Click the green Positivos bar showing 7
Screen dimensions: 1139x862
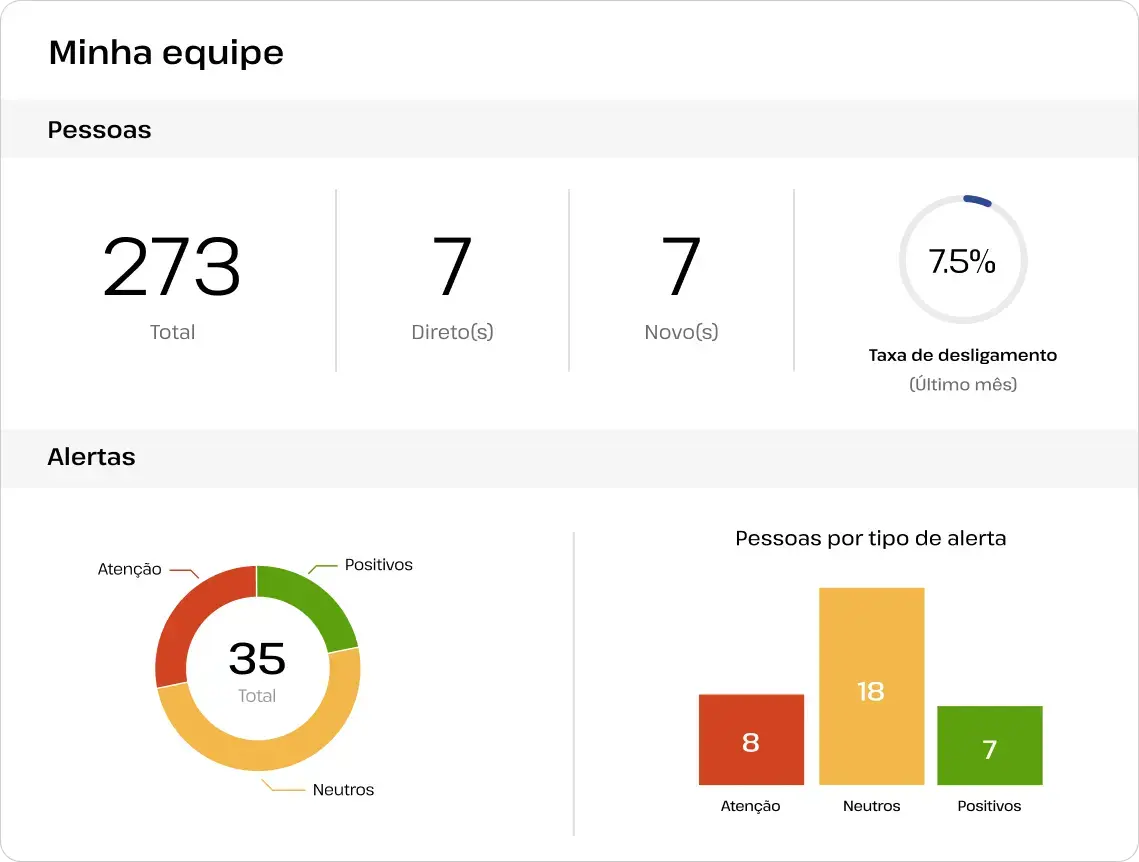click(x=989, y=746)
